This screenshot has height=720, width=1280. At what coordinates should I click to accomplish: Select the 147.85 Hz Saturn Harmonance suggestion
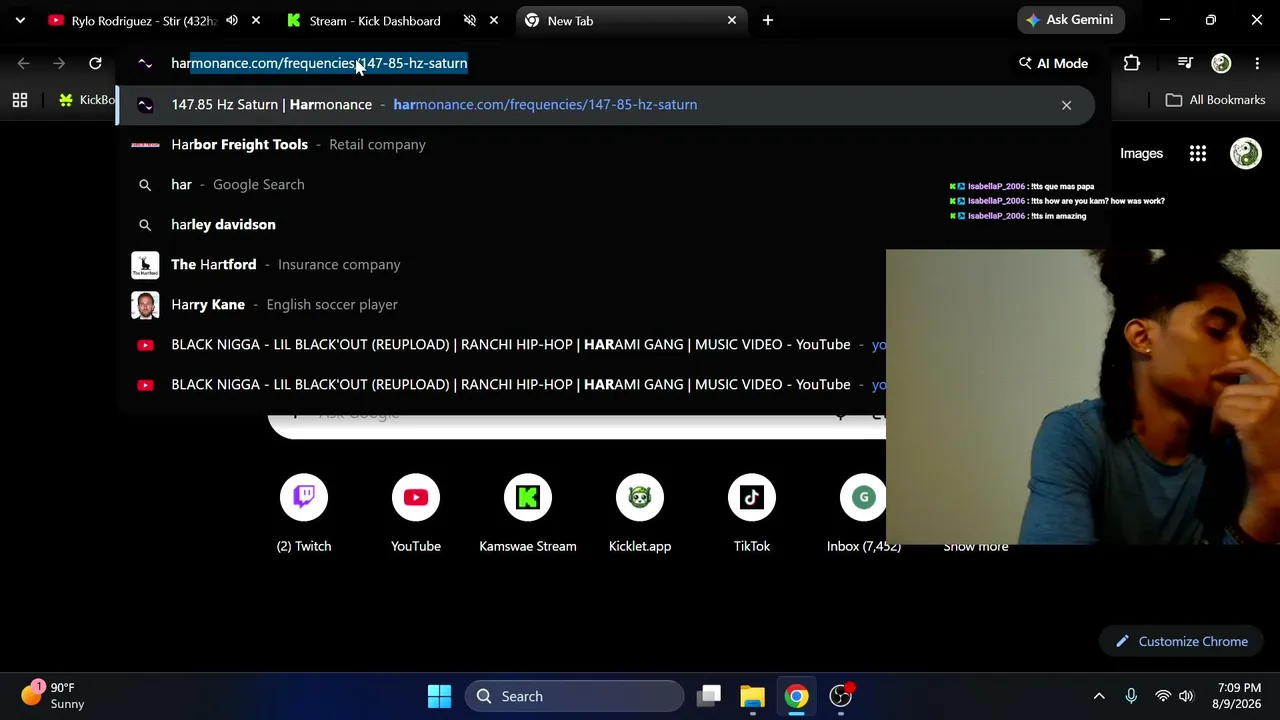coord(606,104)
